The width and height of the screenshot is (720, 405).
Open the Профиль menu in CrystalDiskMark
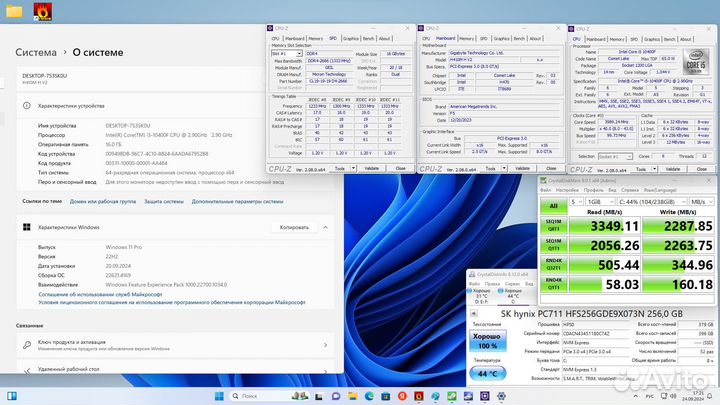coord(593,190)
